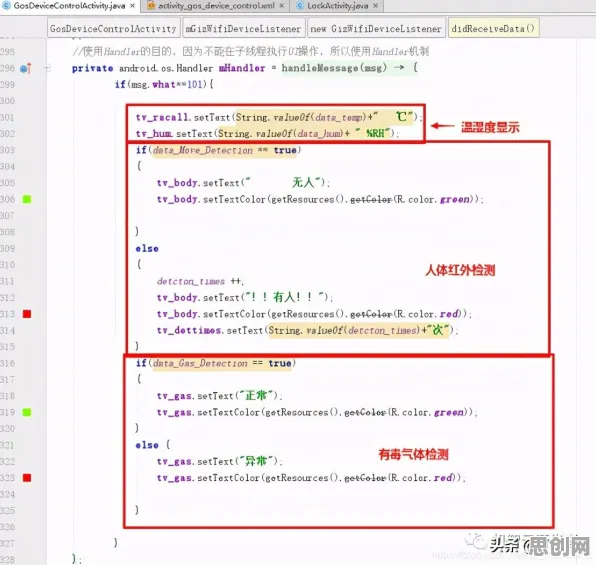Select mGizWifiDeviceListener breadcrumb

(x=243, y=29)
